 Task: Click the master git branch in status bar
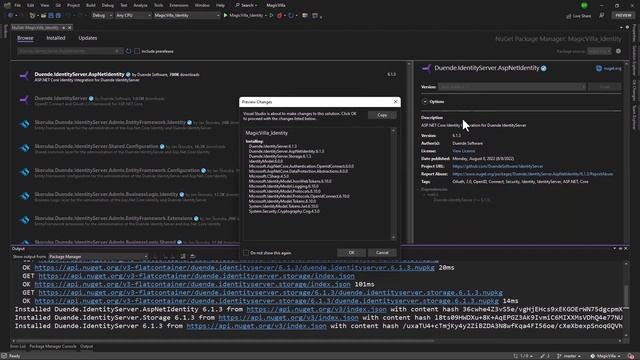569,356
